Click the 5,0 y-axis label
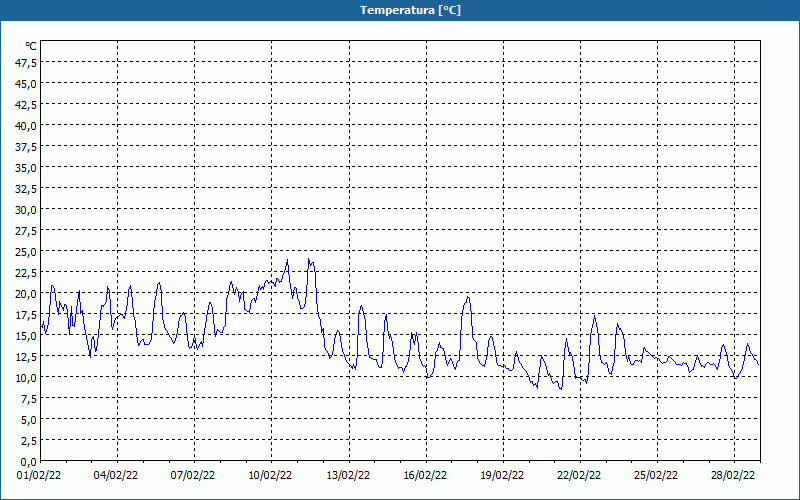This screenshot has width=800, height=500. [29, 420]
